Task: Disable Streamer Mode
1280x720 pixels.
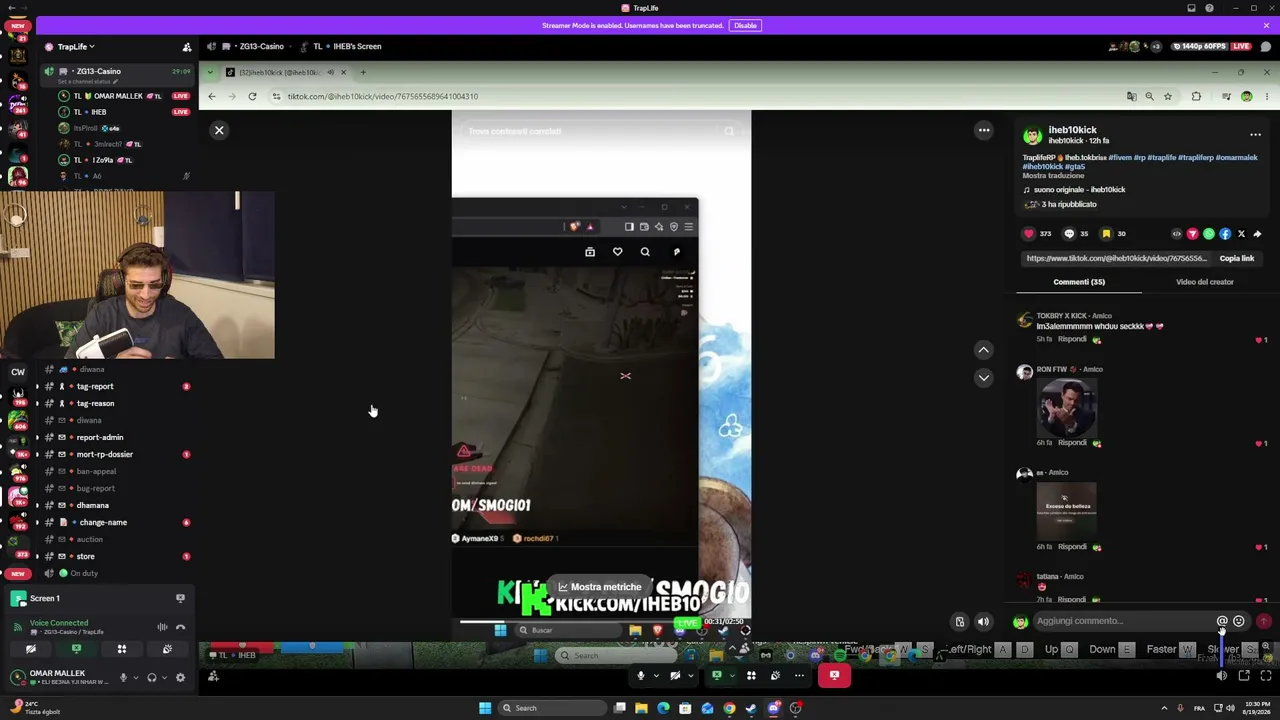Action: [745, 25]
